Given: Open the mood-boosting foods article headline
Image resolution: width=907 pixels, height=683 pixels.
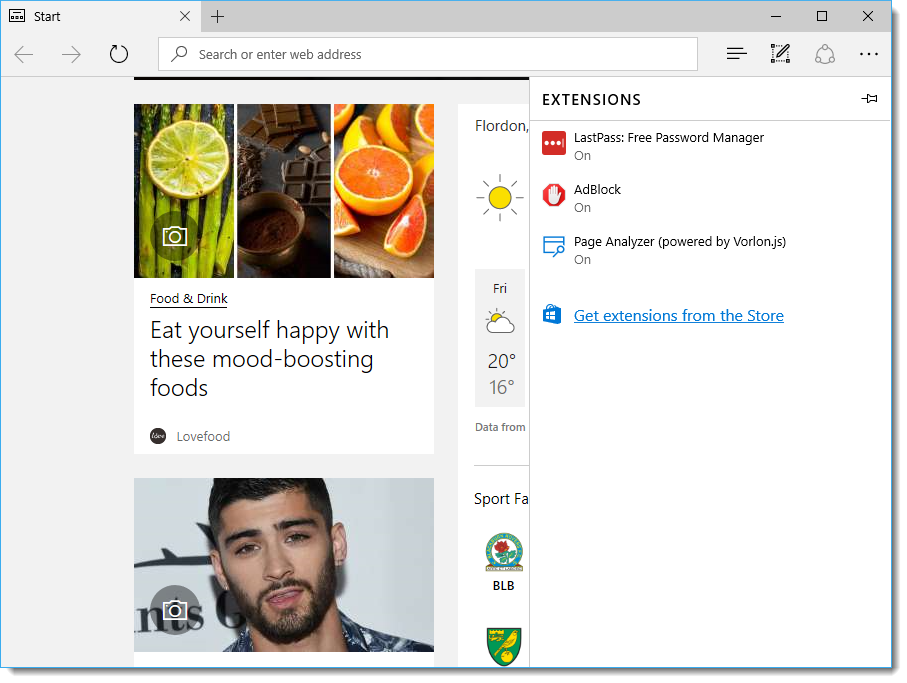Looking at the screenshot, I should click(269, 359).
